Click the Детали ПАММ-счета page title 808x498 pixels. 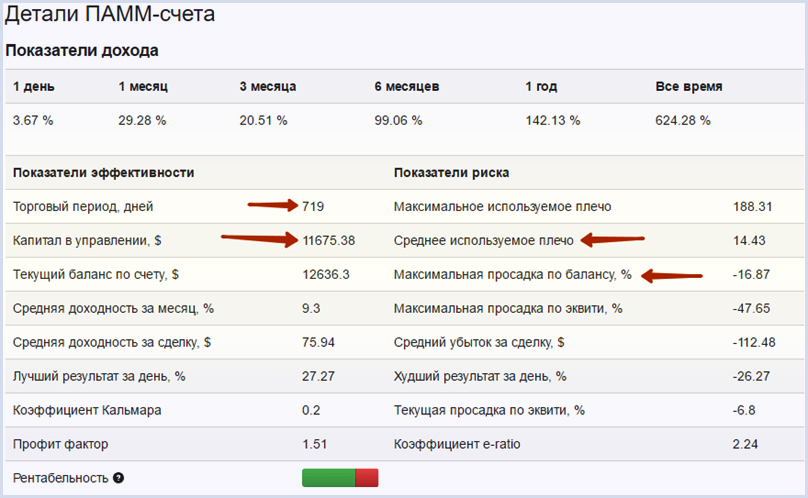[x=109, y=16]
